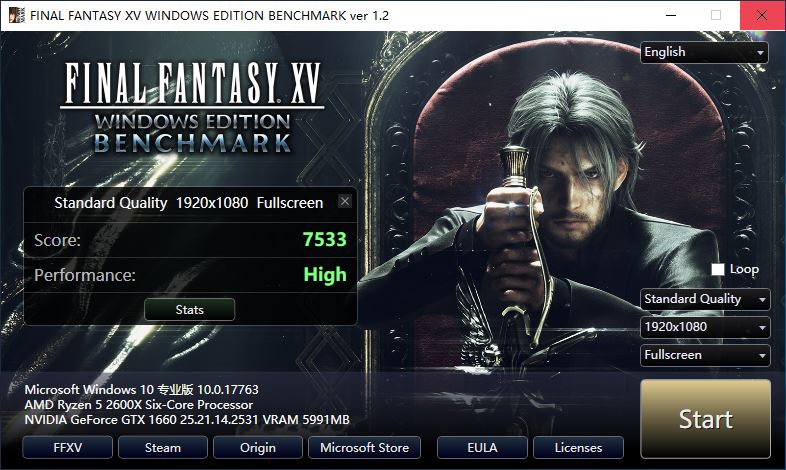786x470 pixels.
Task: Click the NVIDIA GeForce GTX 1660 info line
Action: [x=187, y=420]
